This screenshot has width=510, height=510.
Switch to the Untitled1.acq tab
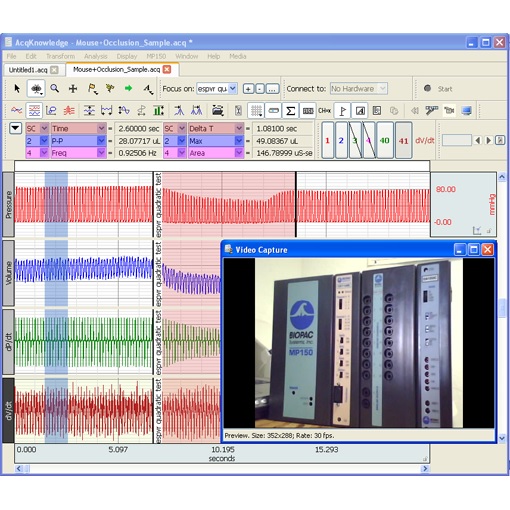28,70
